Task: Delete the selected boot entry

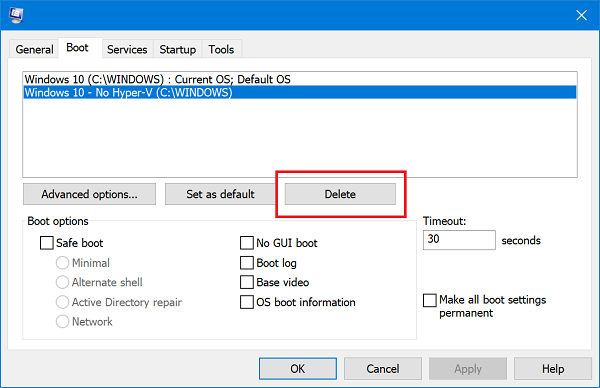Action: click(340, 194)
